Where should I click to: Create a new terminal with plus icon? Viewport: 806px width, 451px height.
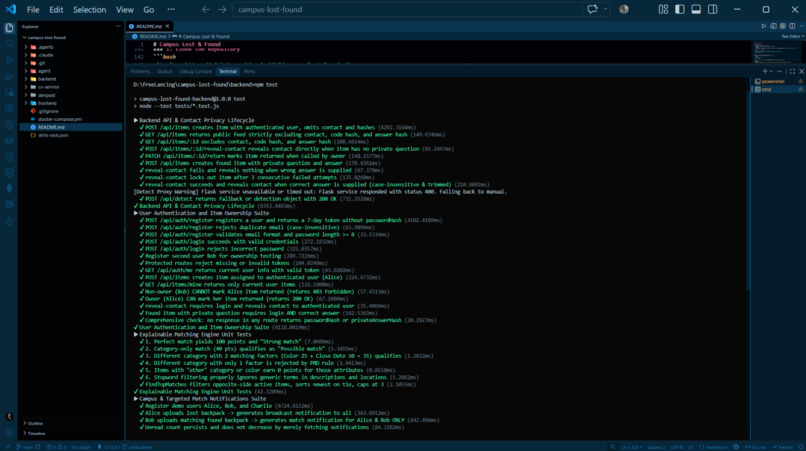[765, 71]
